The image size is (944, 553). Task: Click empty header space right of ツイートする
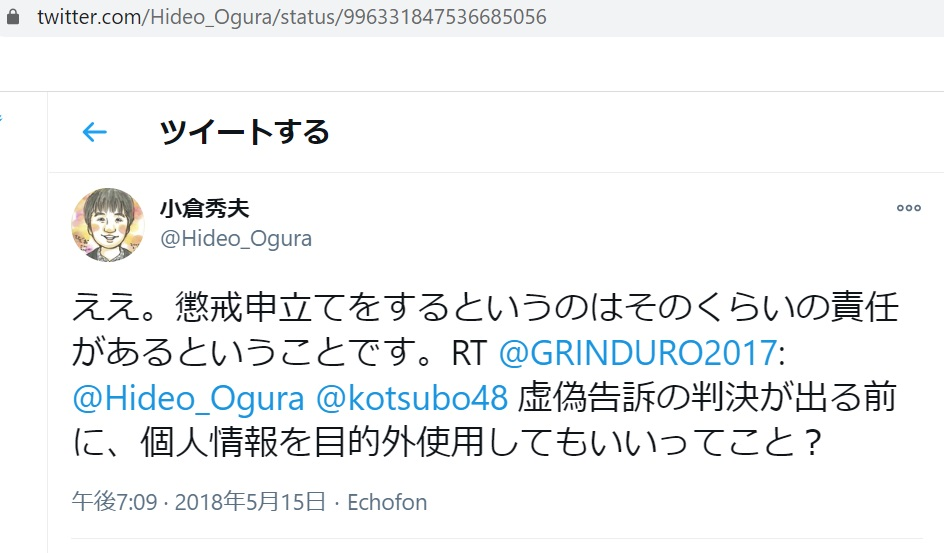pyautogui.click(x=632, y=132)
